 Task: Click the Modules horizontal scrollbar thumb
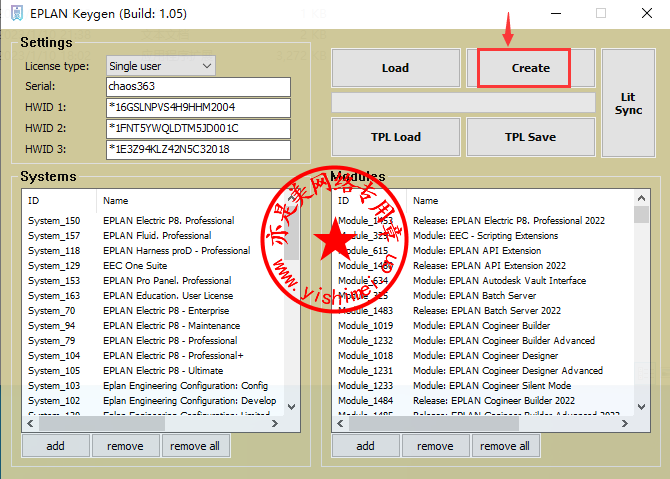point(434,423)
